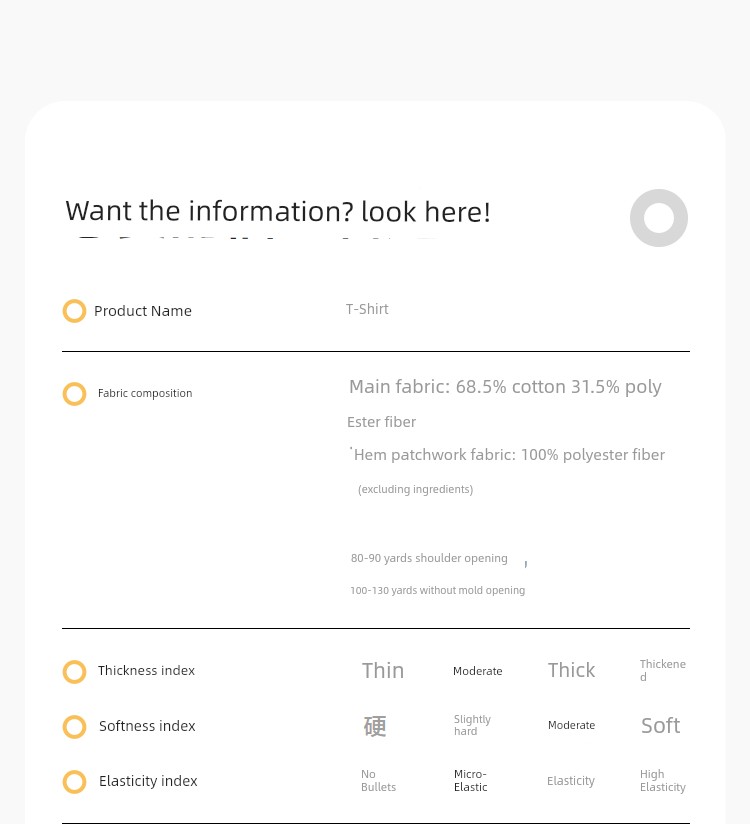Choose the High Elasticity option

[662, 780]
